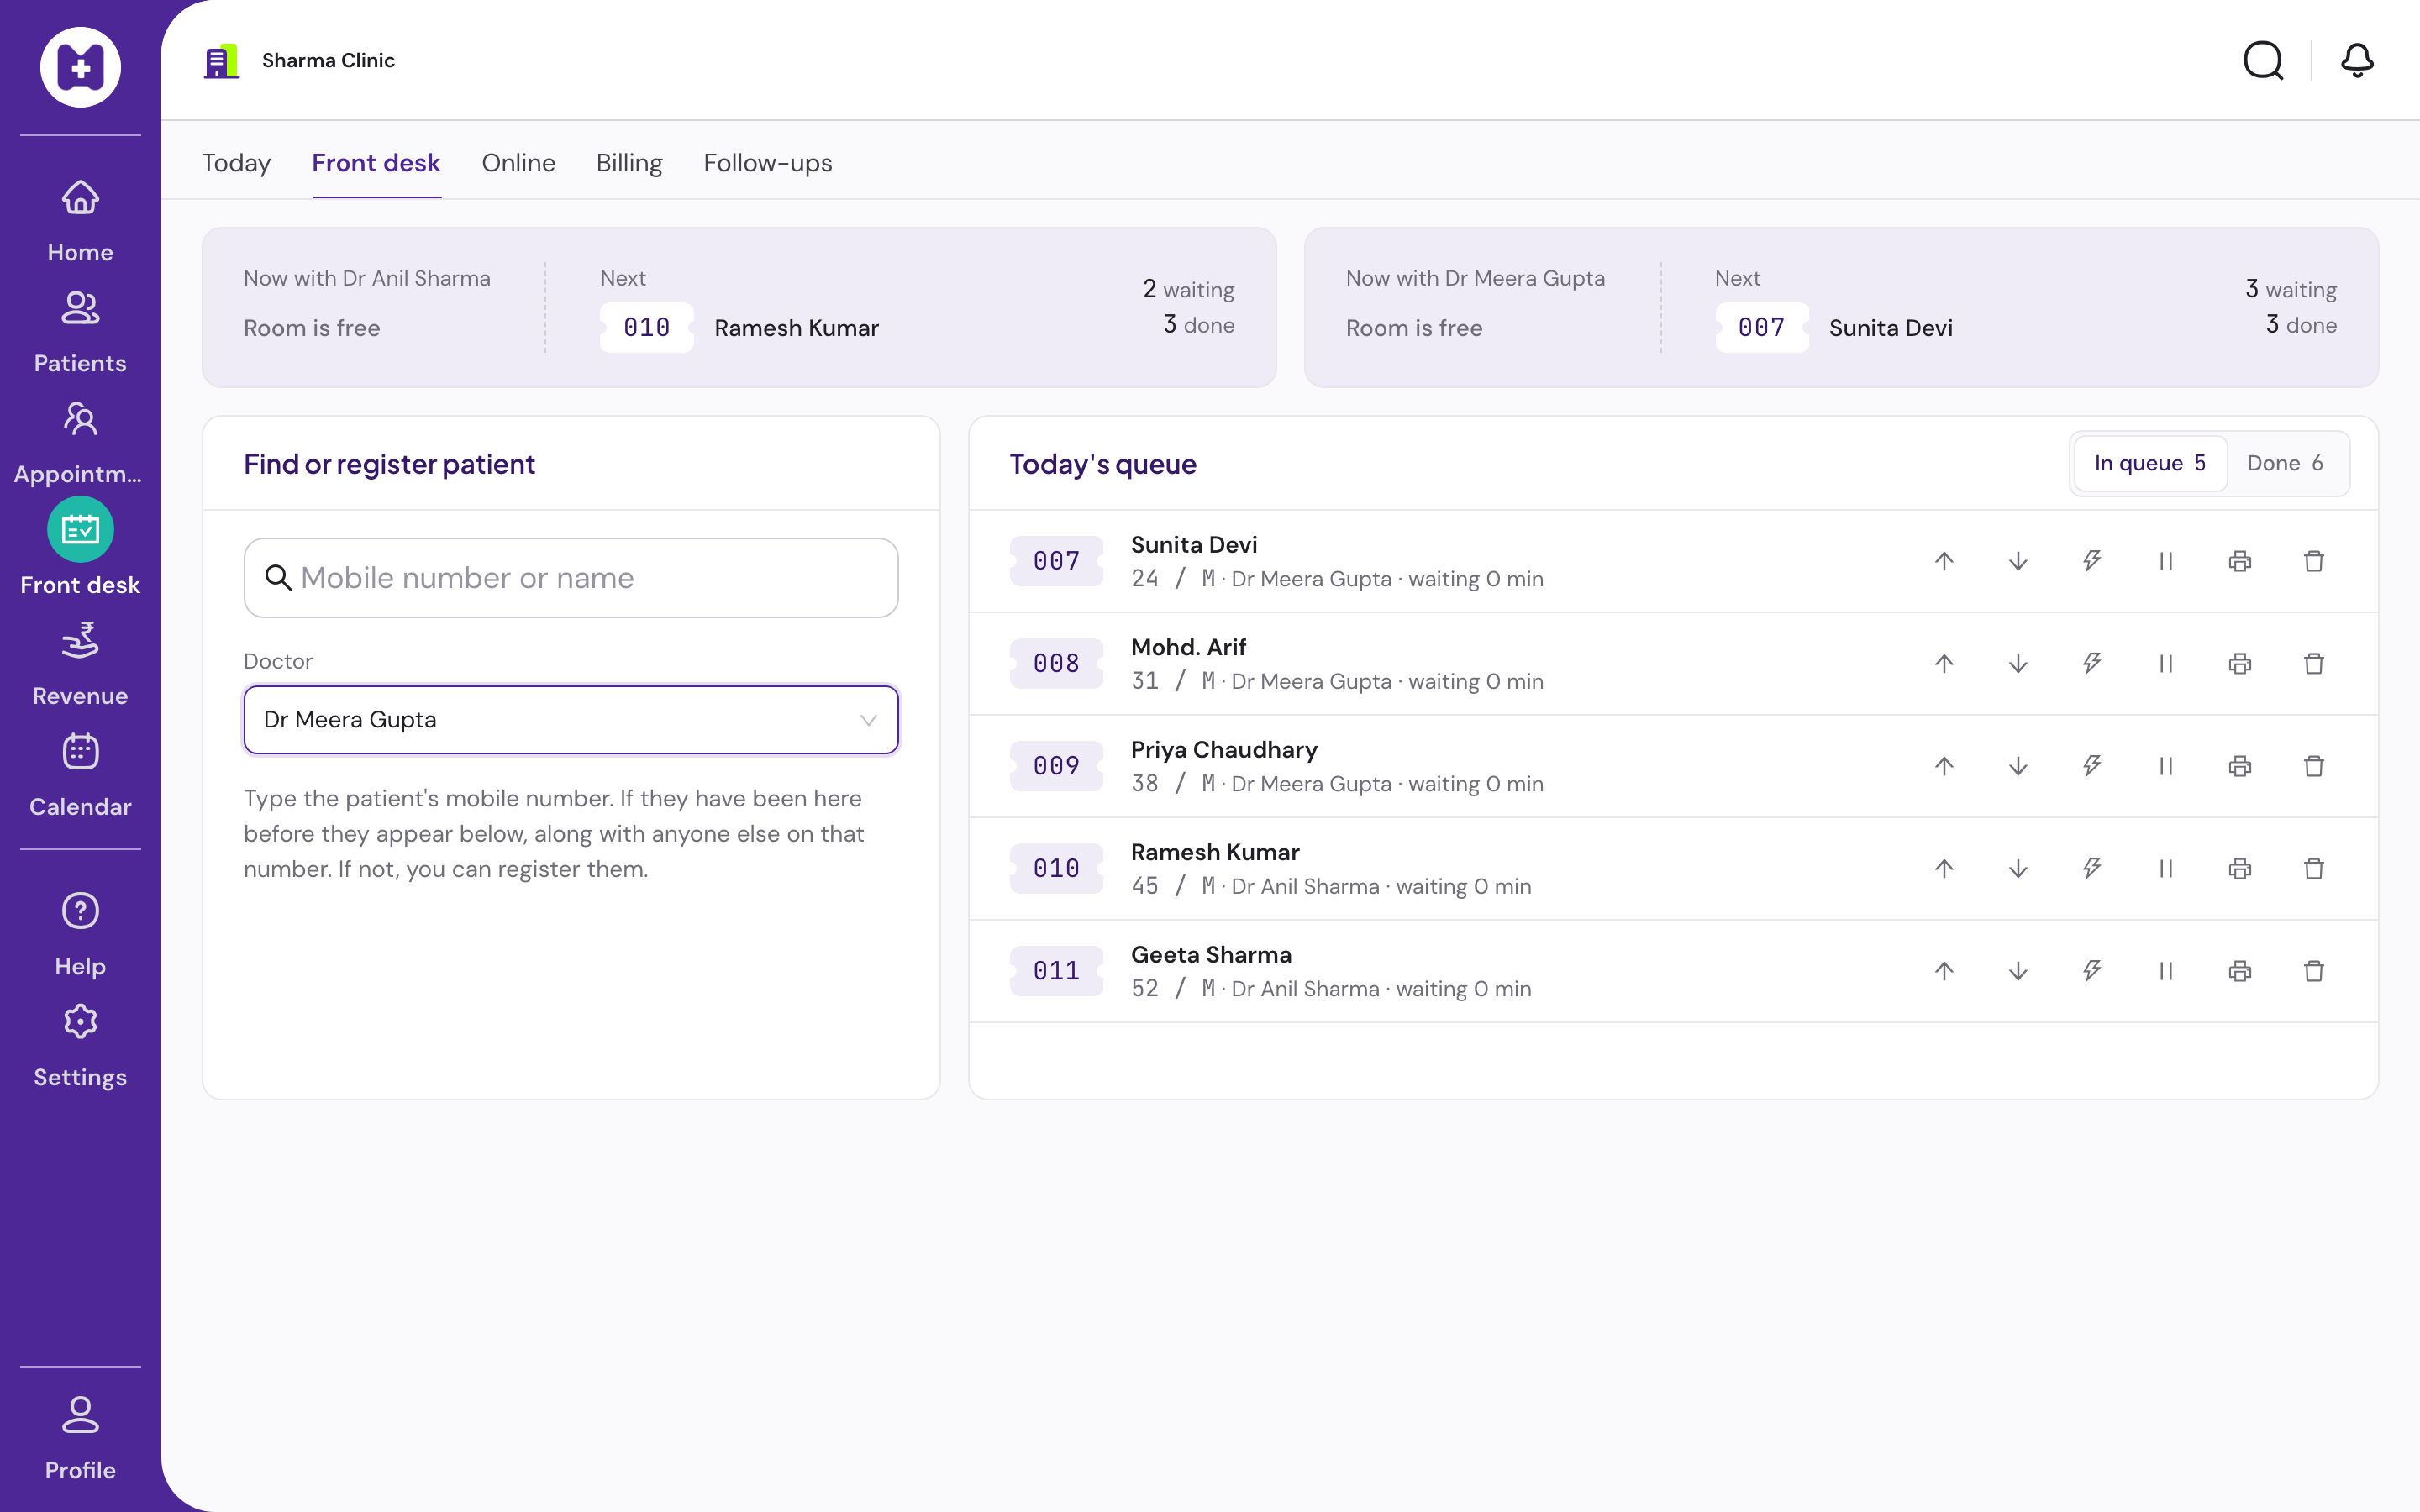This screenshot has width=2420, height=1512.
Task: Click next token 010 Ramesh Kumar
Action: pos(739,328)
